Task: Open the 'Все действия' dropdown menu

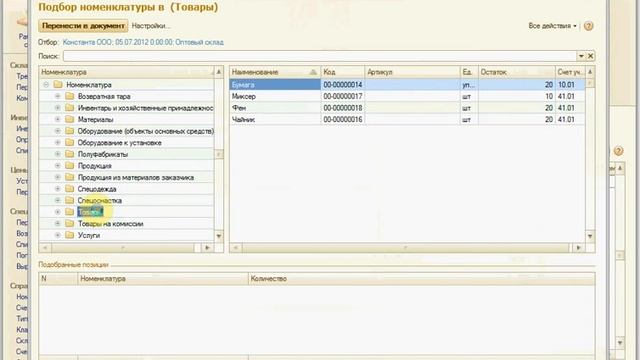Action: click(x=553, y=26)
